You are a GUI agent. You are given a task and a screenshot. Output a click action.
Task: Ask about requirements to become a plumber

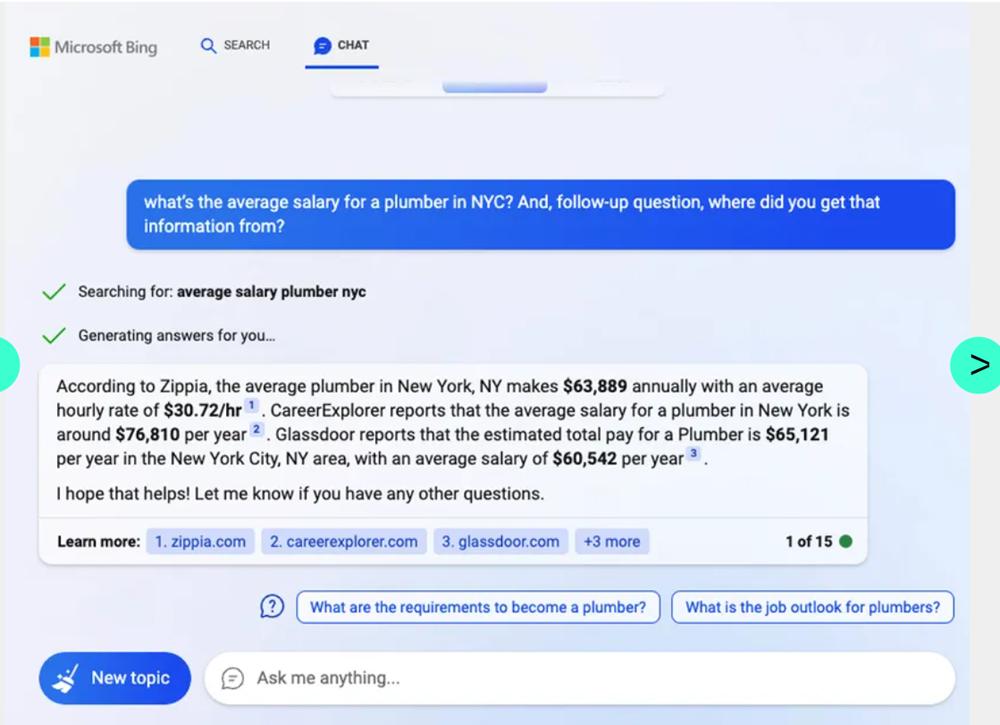(x=478, y=607)
